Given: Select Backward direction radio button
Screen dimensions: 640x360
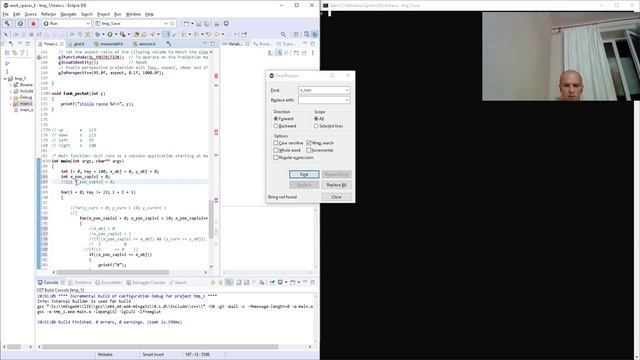Looking at the screenshot, I should [x=276, y=126].
